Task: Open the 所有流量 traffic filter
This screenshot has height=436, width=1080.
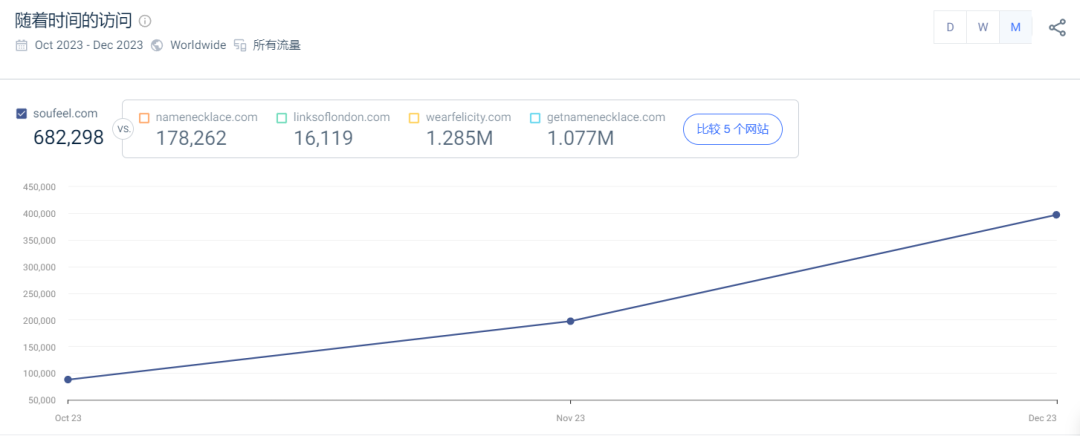Action: coord(276,45)
